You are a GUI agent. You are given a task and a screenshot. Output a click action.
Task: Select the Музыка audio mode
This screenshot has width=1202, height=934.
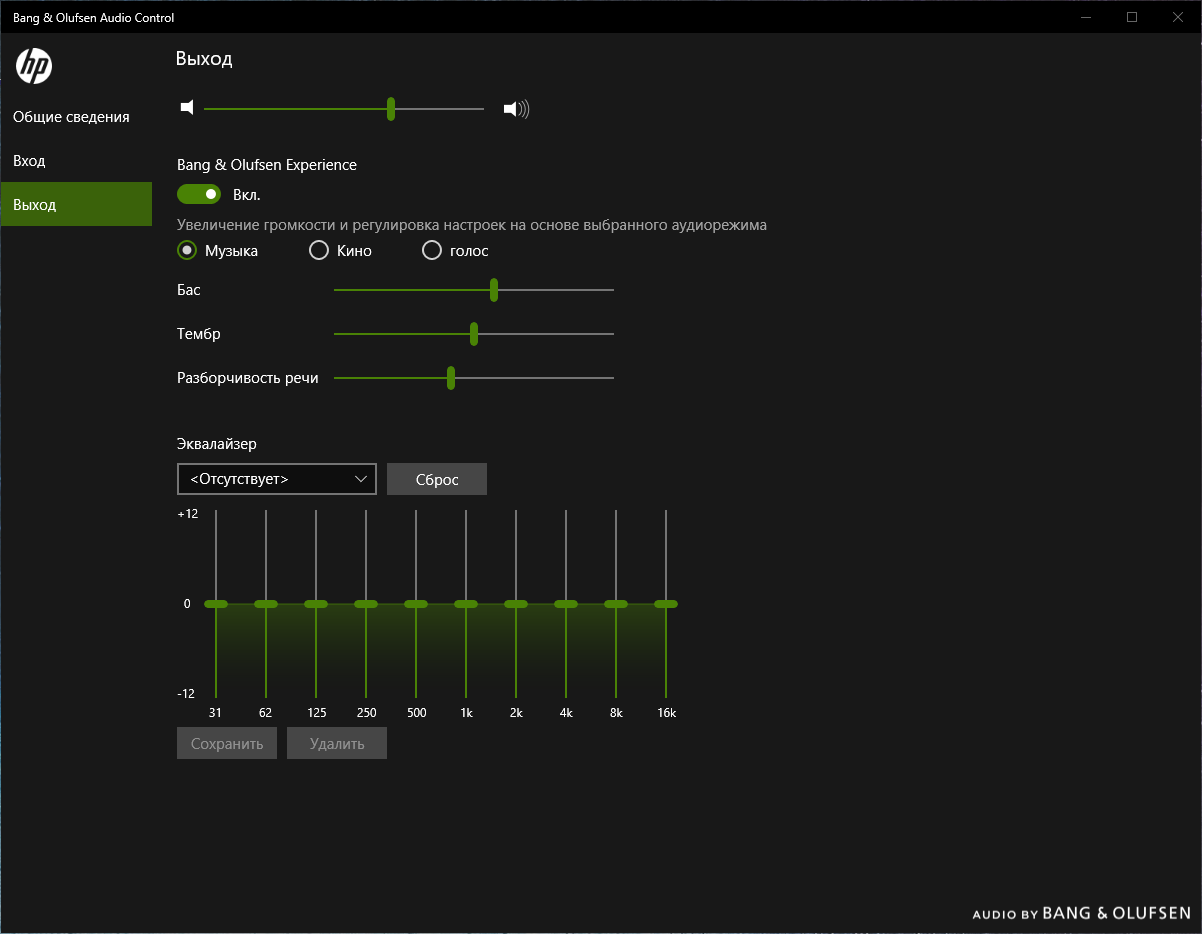point(187,251)
